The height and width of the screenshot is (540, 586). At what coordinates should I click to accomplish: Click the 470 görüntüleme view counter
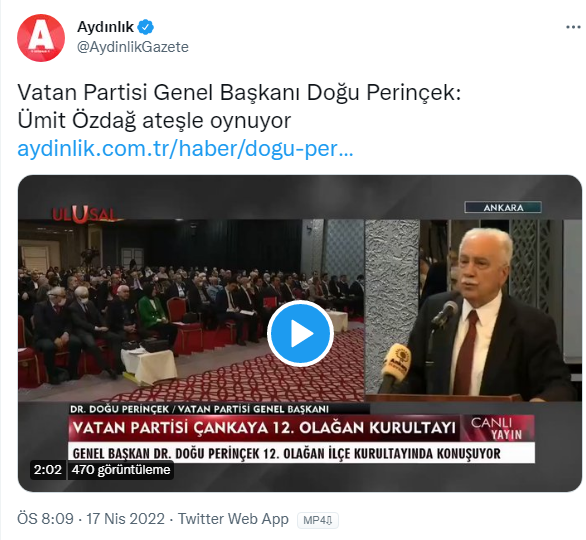pyautogui.click(x=121, y=469)
